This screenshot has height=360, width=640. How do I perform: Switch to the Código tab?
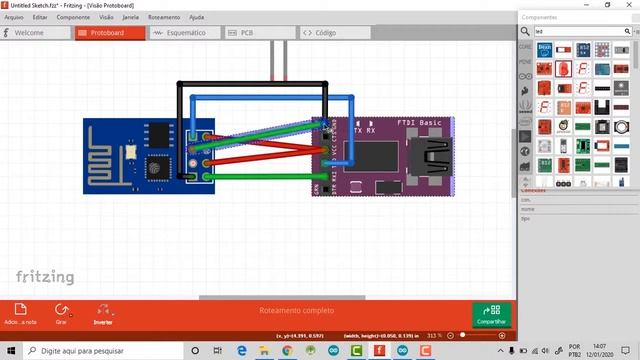(335, 33)
